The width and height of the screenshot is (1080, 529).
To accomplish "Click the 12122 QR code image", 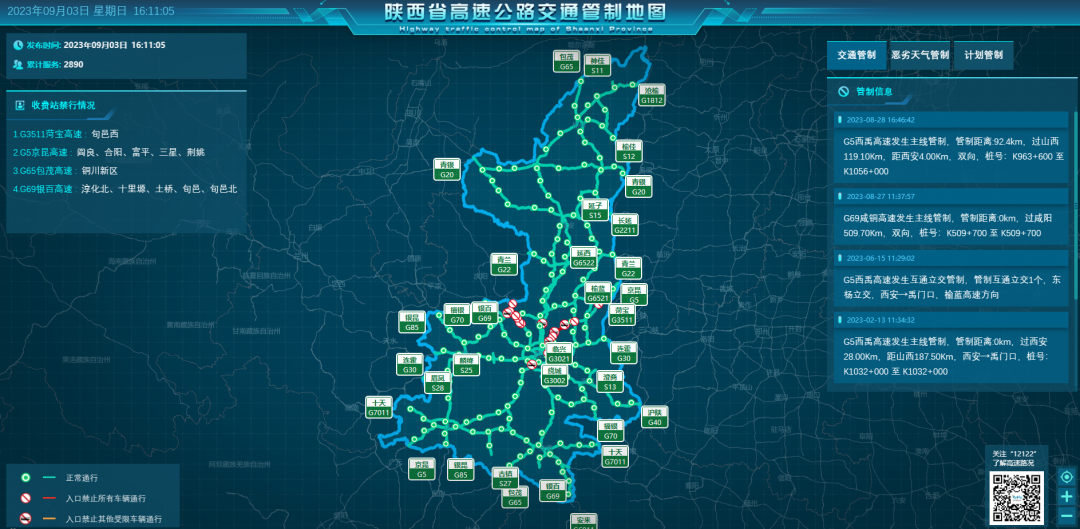I will pyautogui.click(x=1017, y=497).
